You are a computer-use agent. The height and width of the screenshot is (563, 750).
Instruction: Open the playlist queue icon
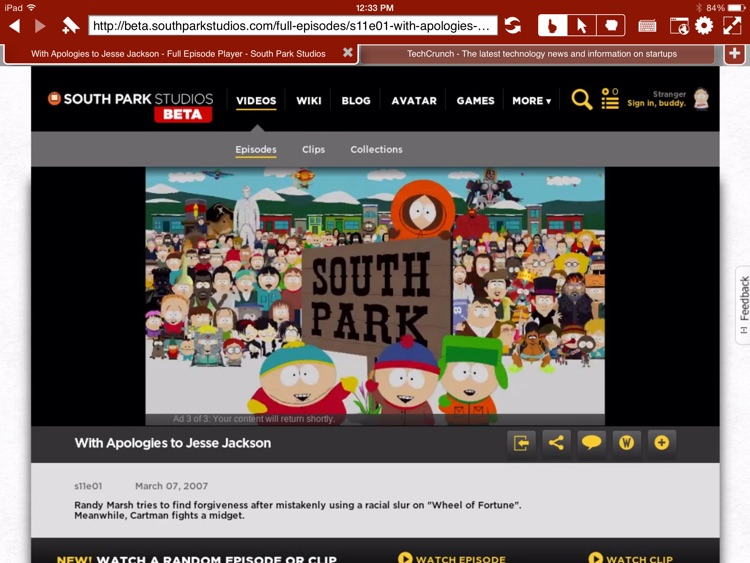(x=610, y=99)
